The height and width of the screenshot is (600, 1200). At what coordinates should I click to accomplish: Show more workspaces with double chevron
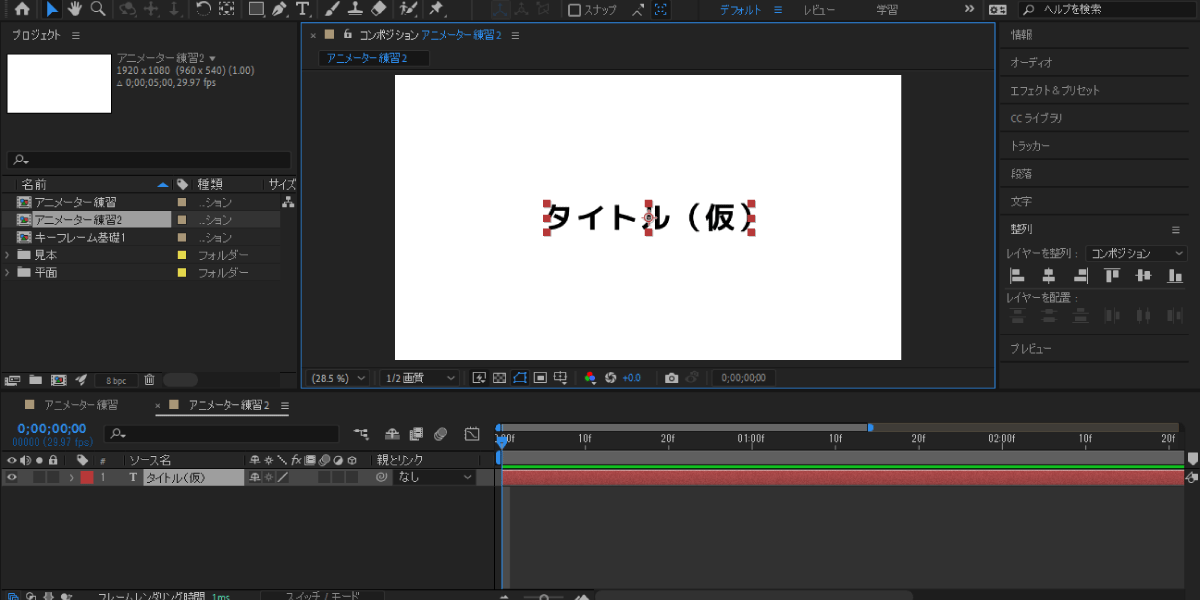point(968,9)
